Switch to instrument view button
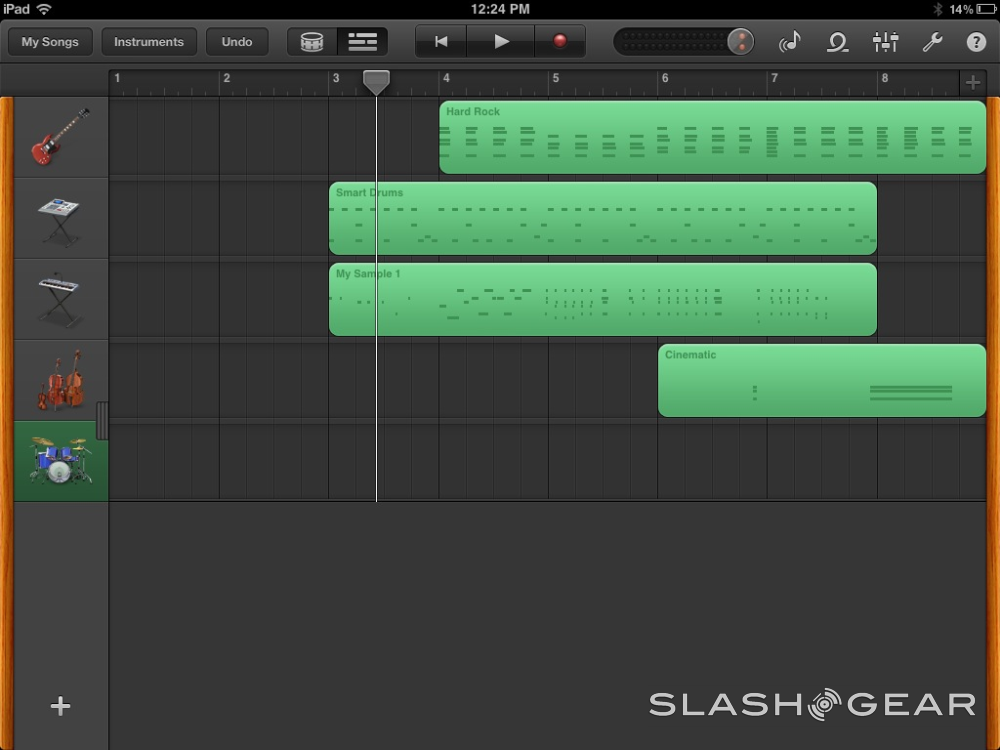1000x750 pixels. [312, 42]
